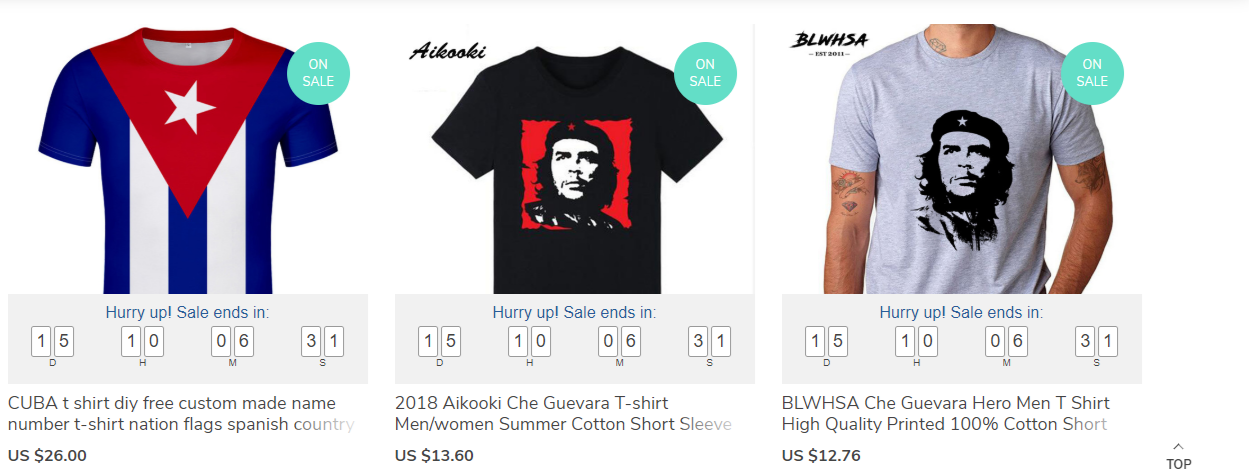Click ON SALE badge on Cuba shirt
The image size is (1249, 471).
click(x=318, y=73)
